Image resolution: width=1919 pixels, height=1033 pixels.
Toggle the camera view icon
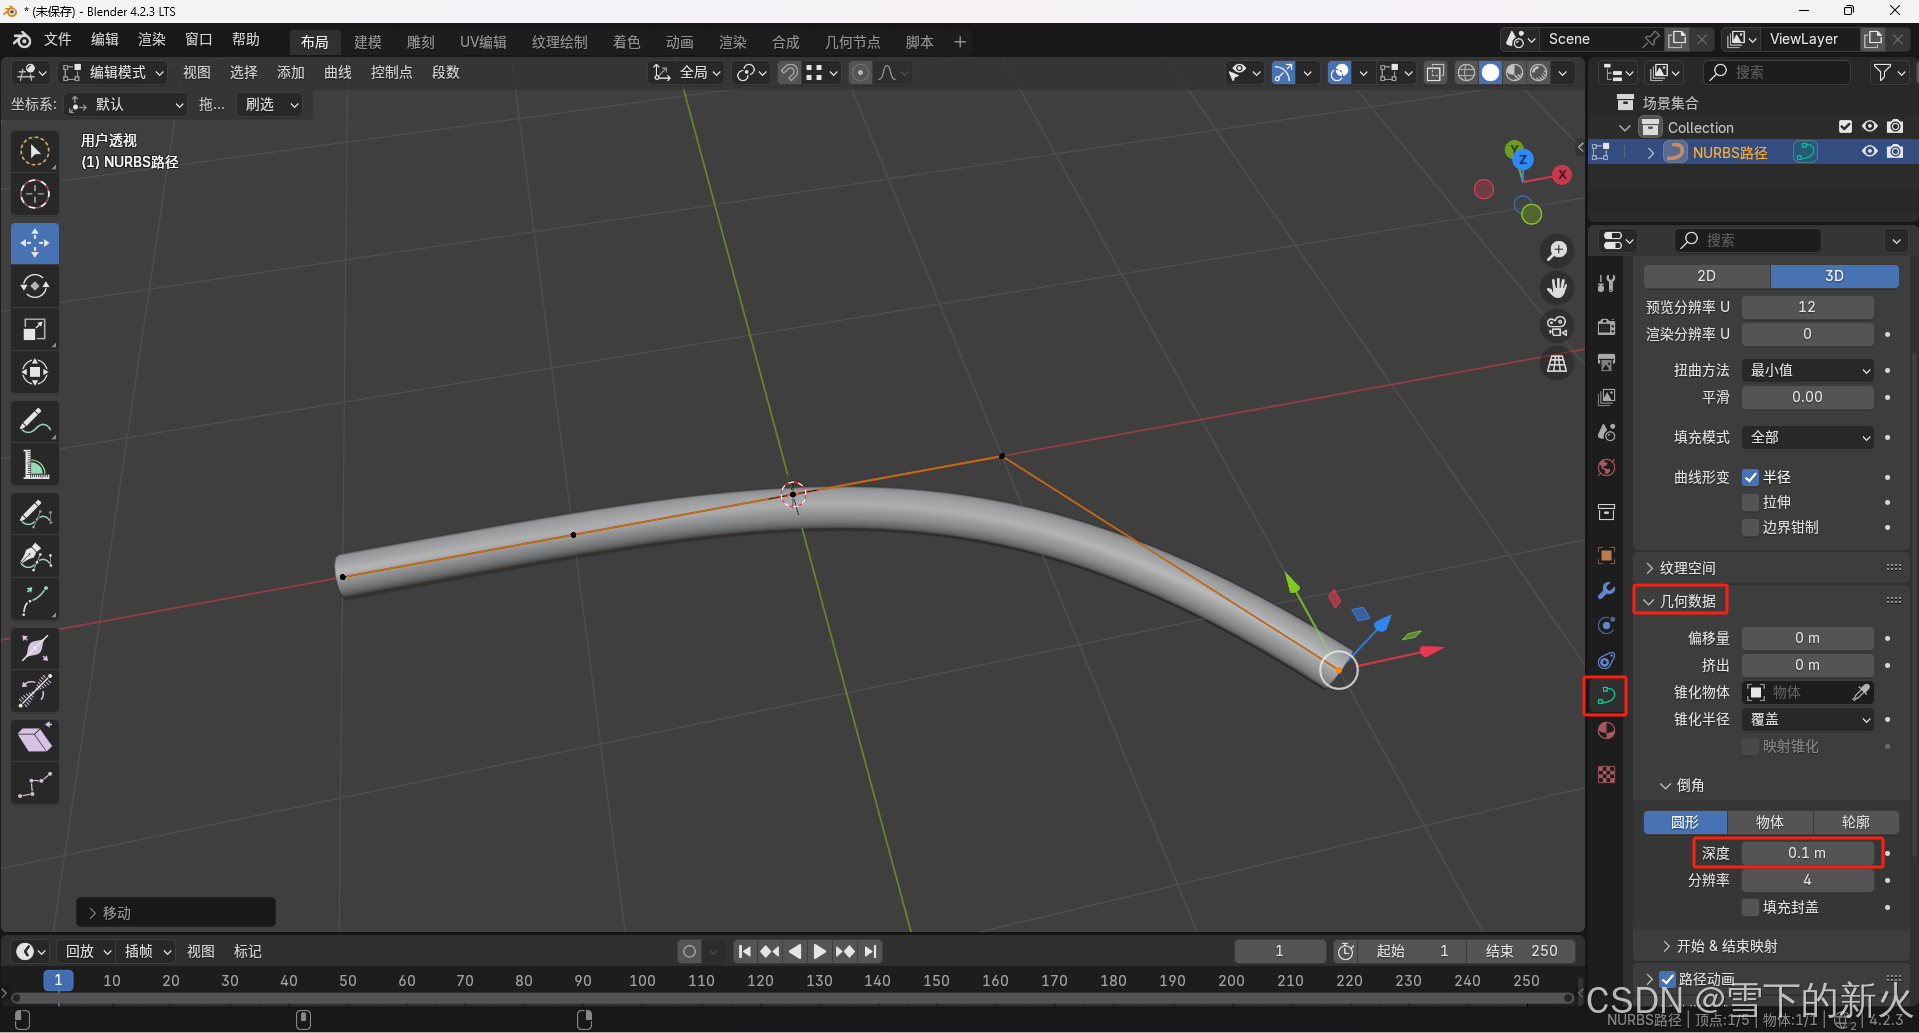1557,326
